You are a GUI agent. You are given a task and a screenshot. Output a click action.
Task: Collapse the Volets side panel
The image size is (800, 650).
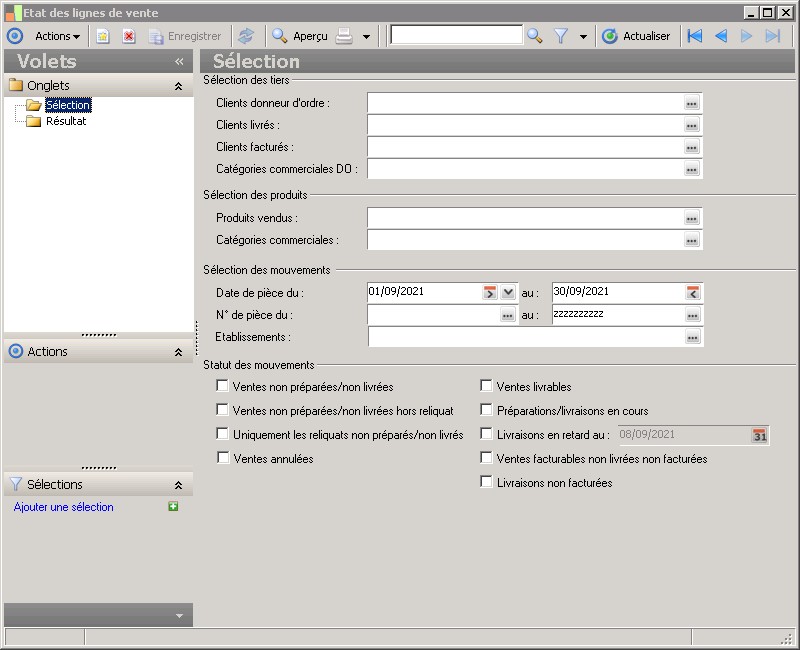click(x=179, y=62)
